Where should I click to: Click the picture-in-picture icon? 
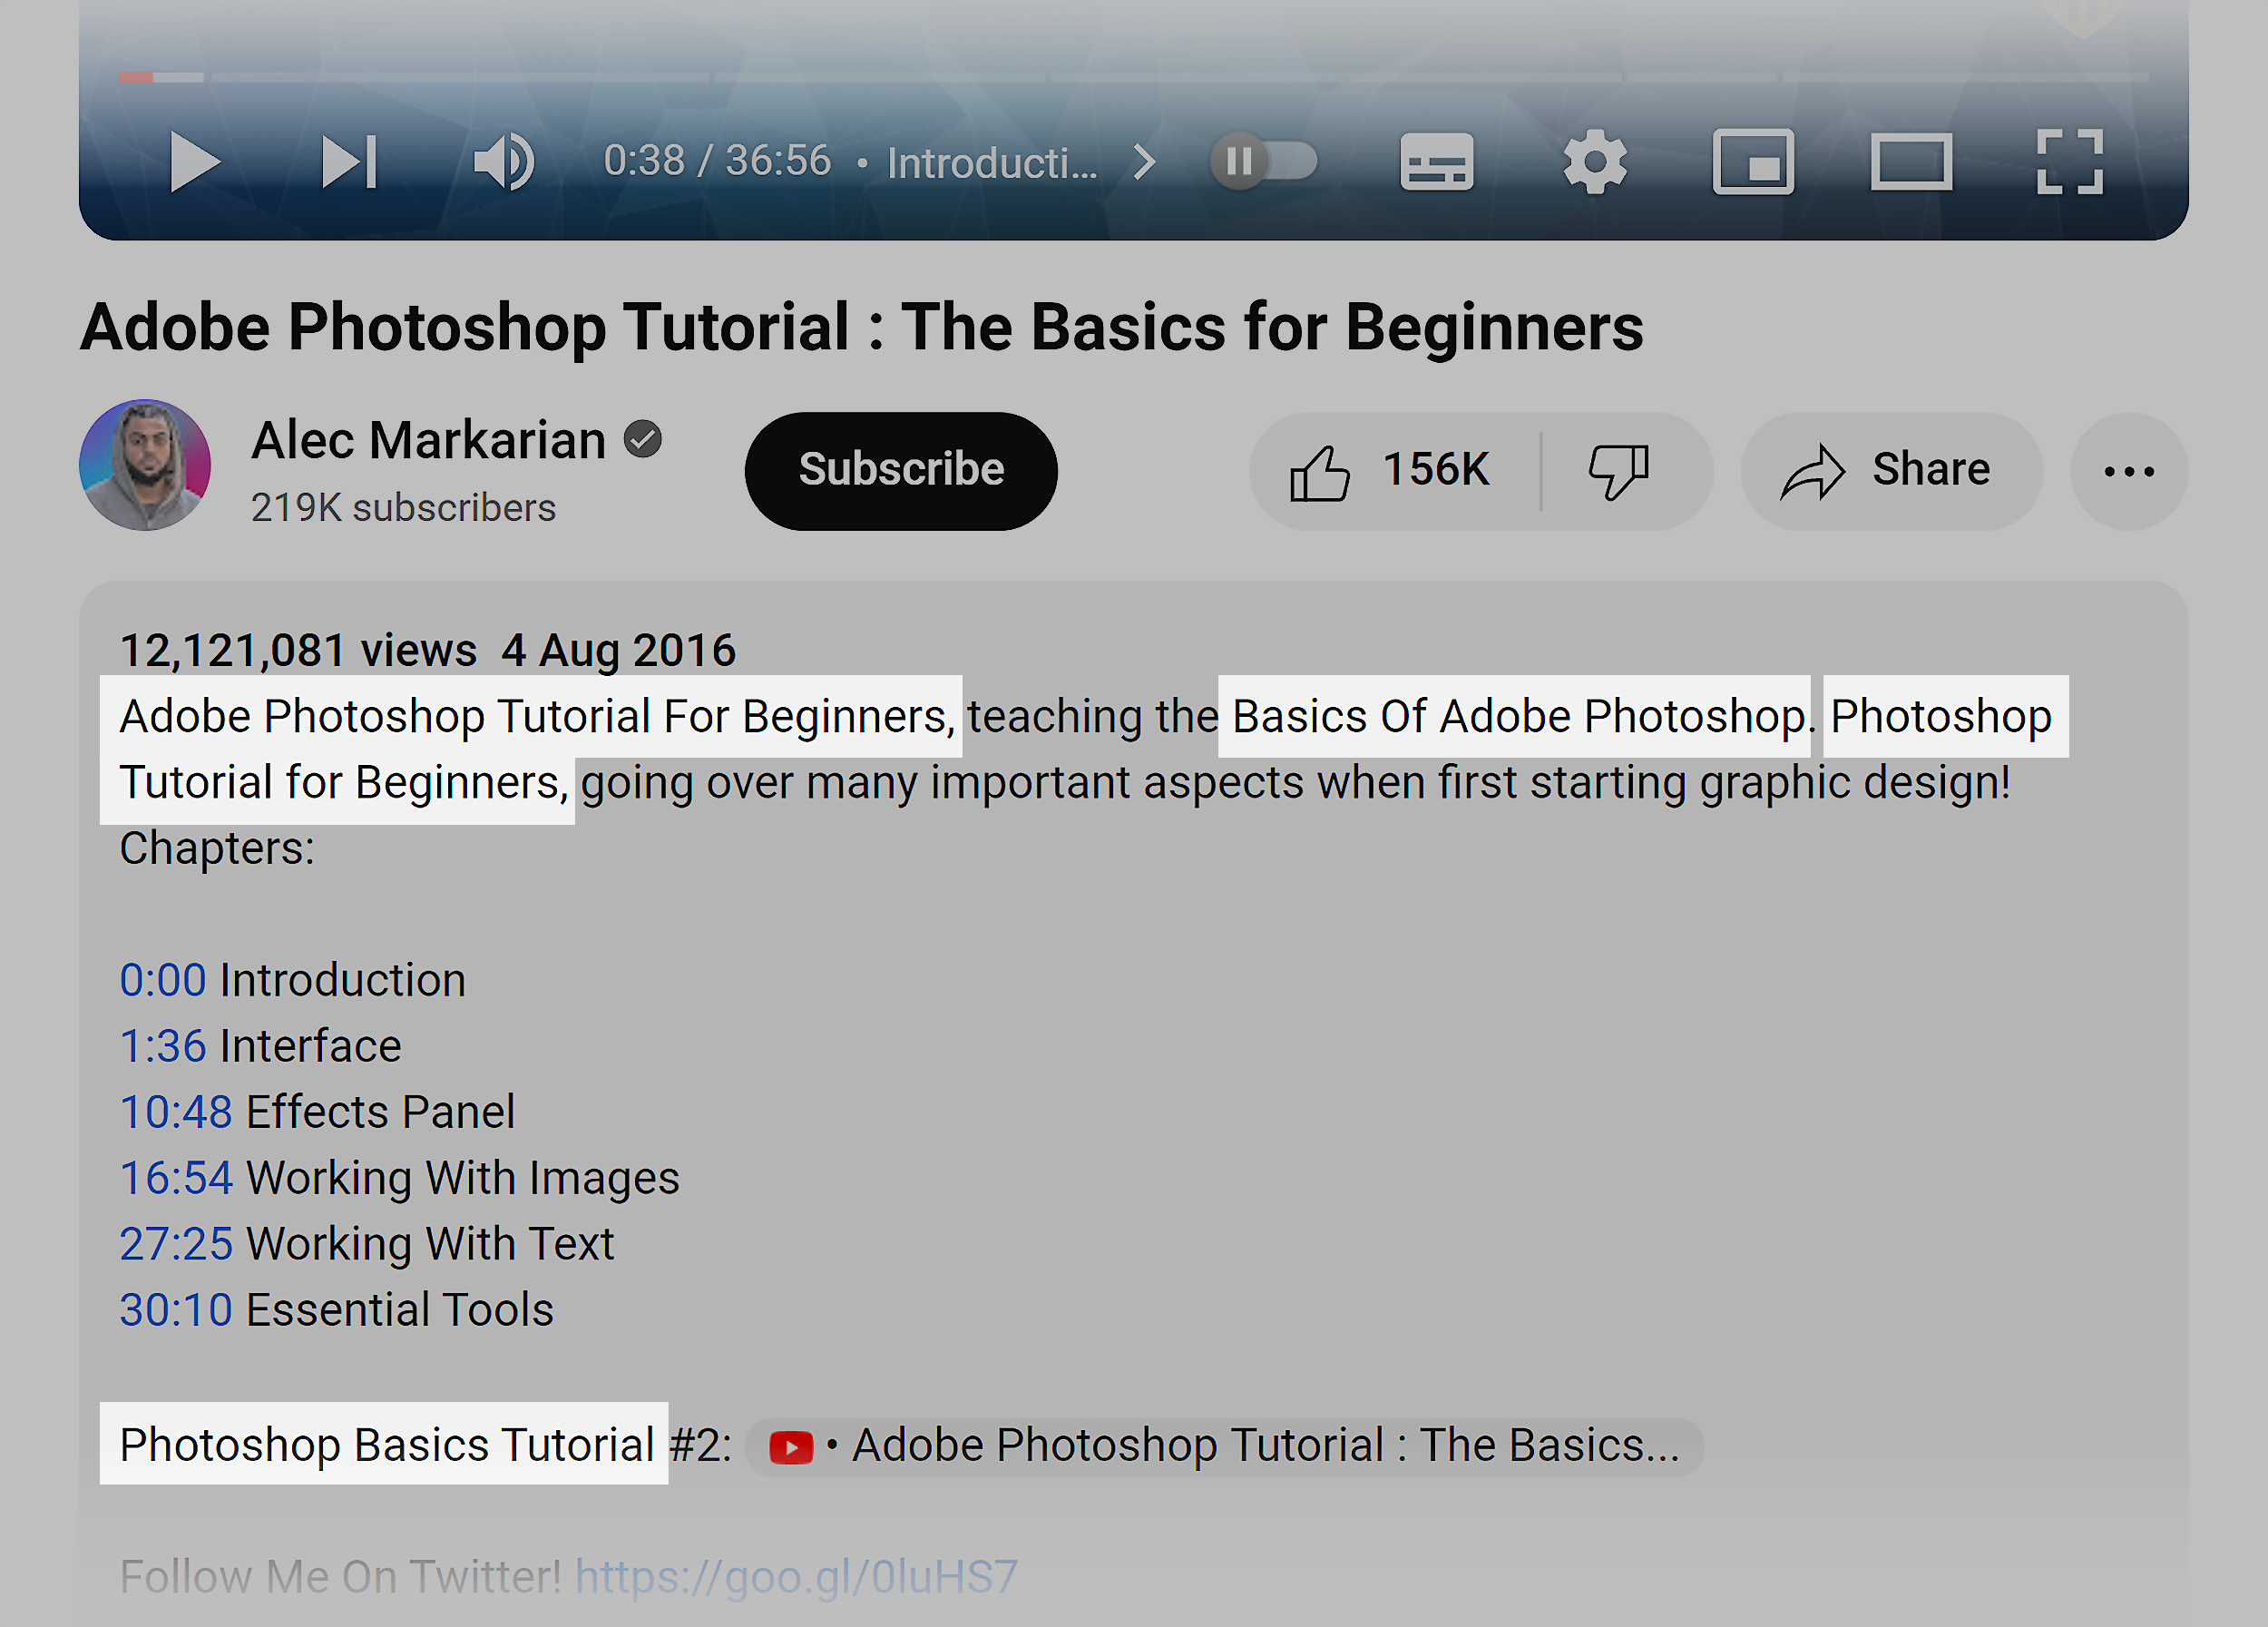click(1755, 162)
